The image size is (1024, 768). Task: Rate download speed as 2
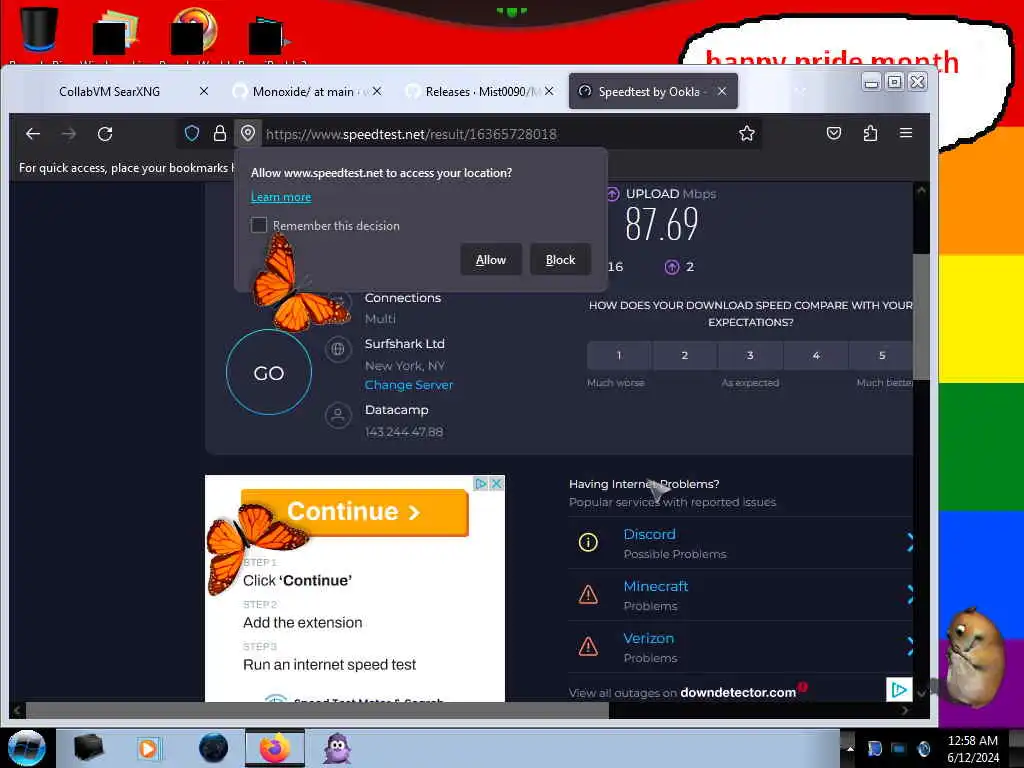click(684, 355)
